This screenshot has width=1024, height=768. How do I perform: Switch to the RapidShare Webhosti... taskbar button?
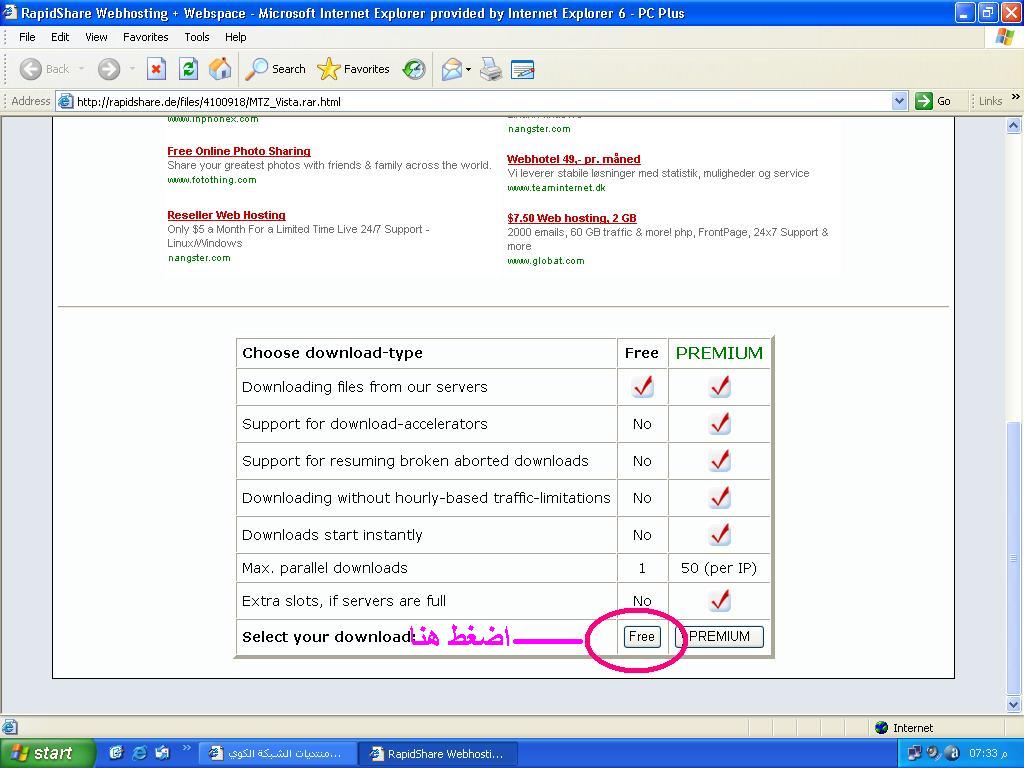(438, 754)
